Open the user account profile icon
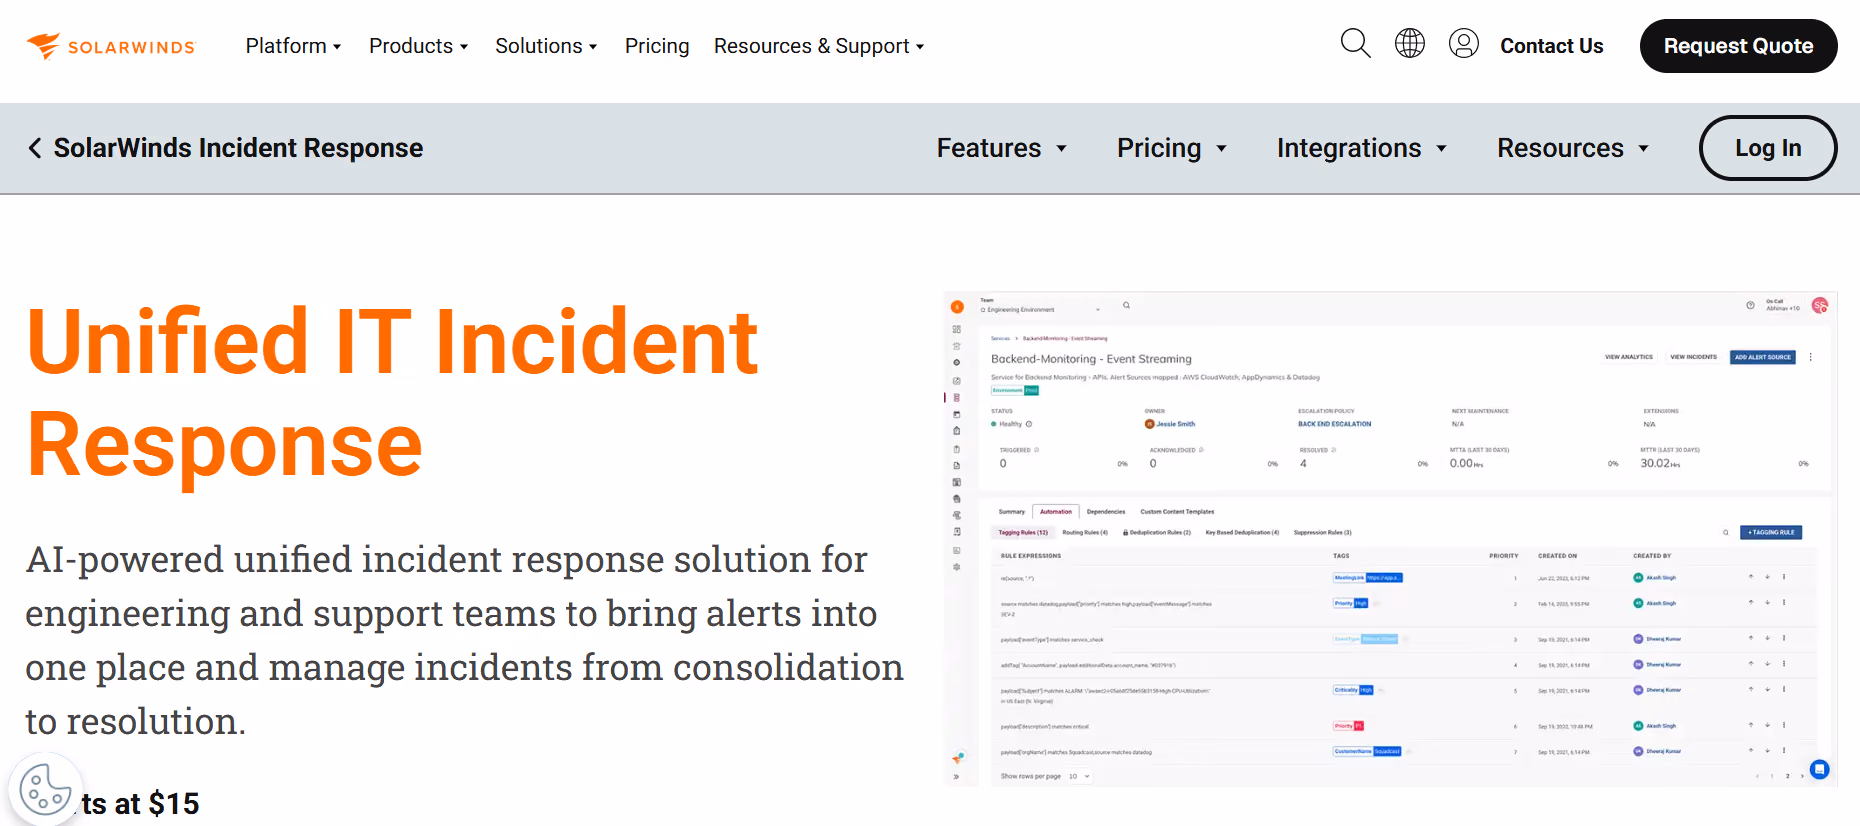The height and width of the screenshot is (826, 1860). (1464, 43)
